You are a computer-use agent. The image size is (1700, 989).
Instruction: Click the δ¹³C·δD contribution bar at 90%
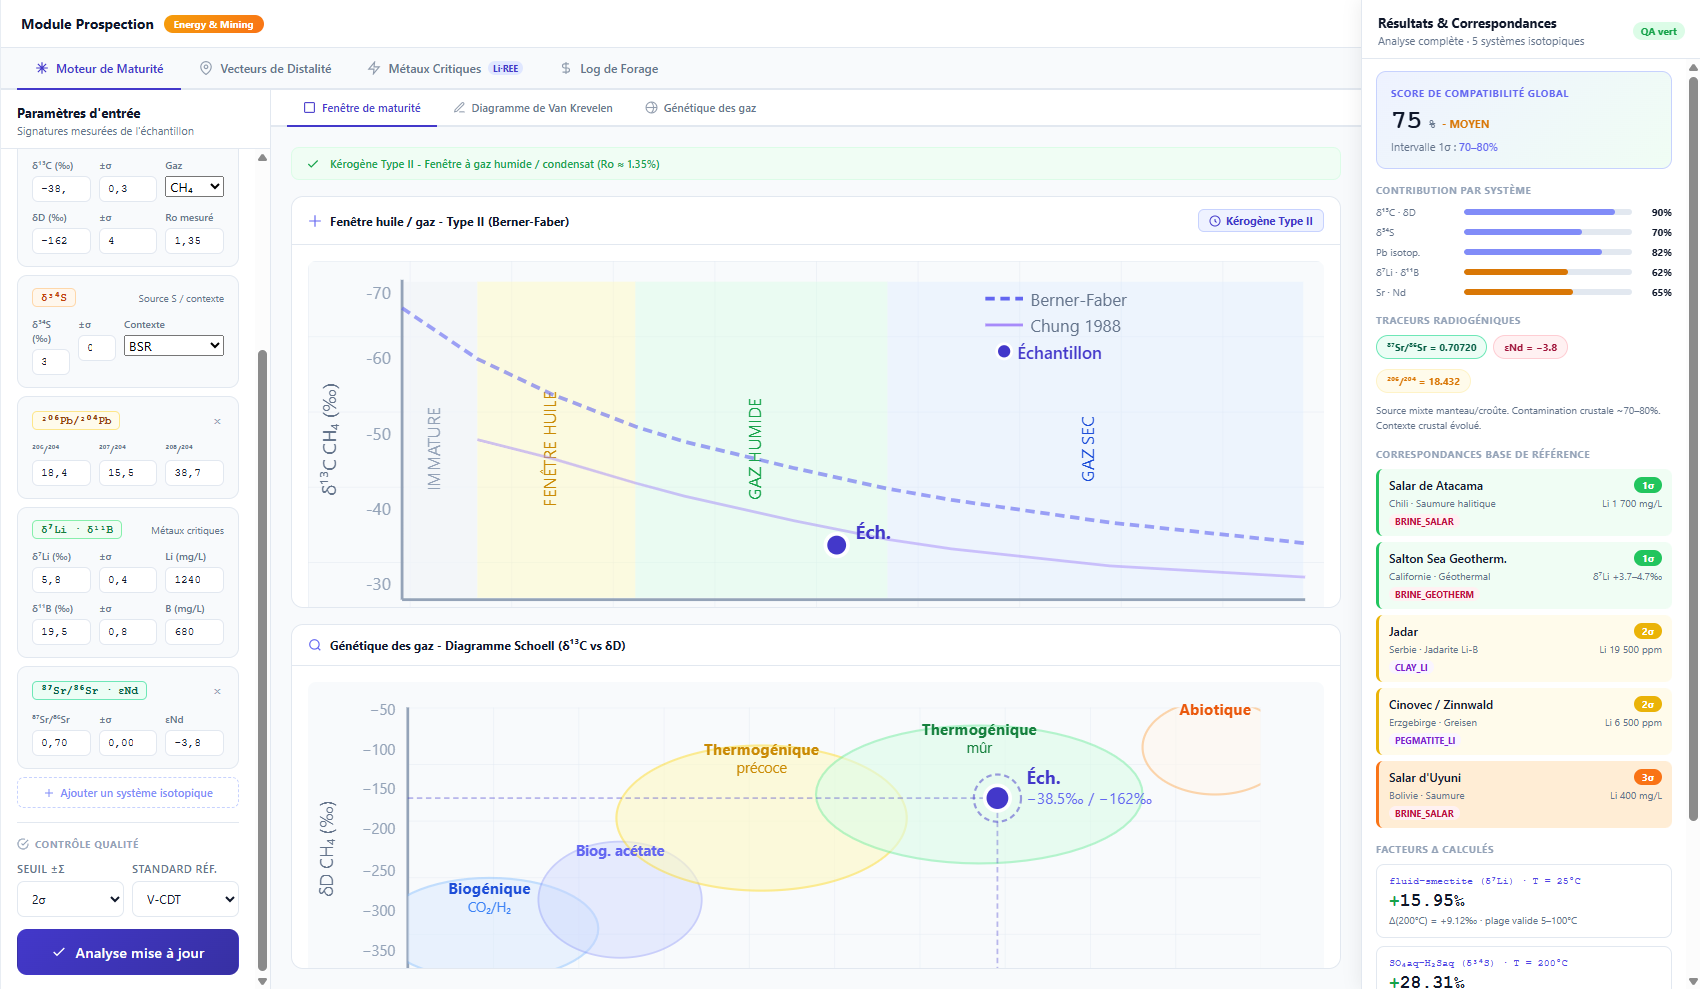tap(1545, 212)
